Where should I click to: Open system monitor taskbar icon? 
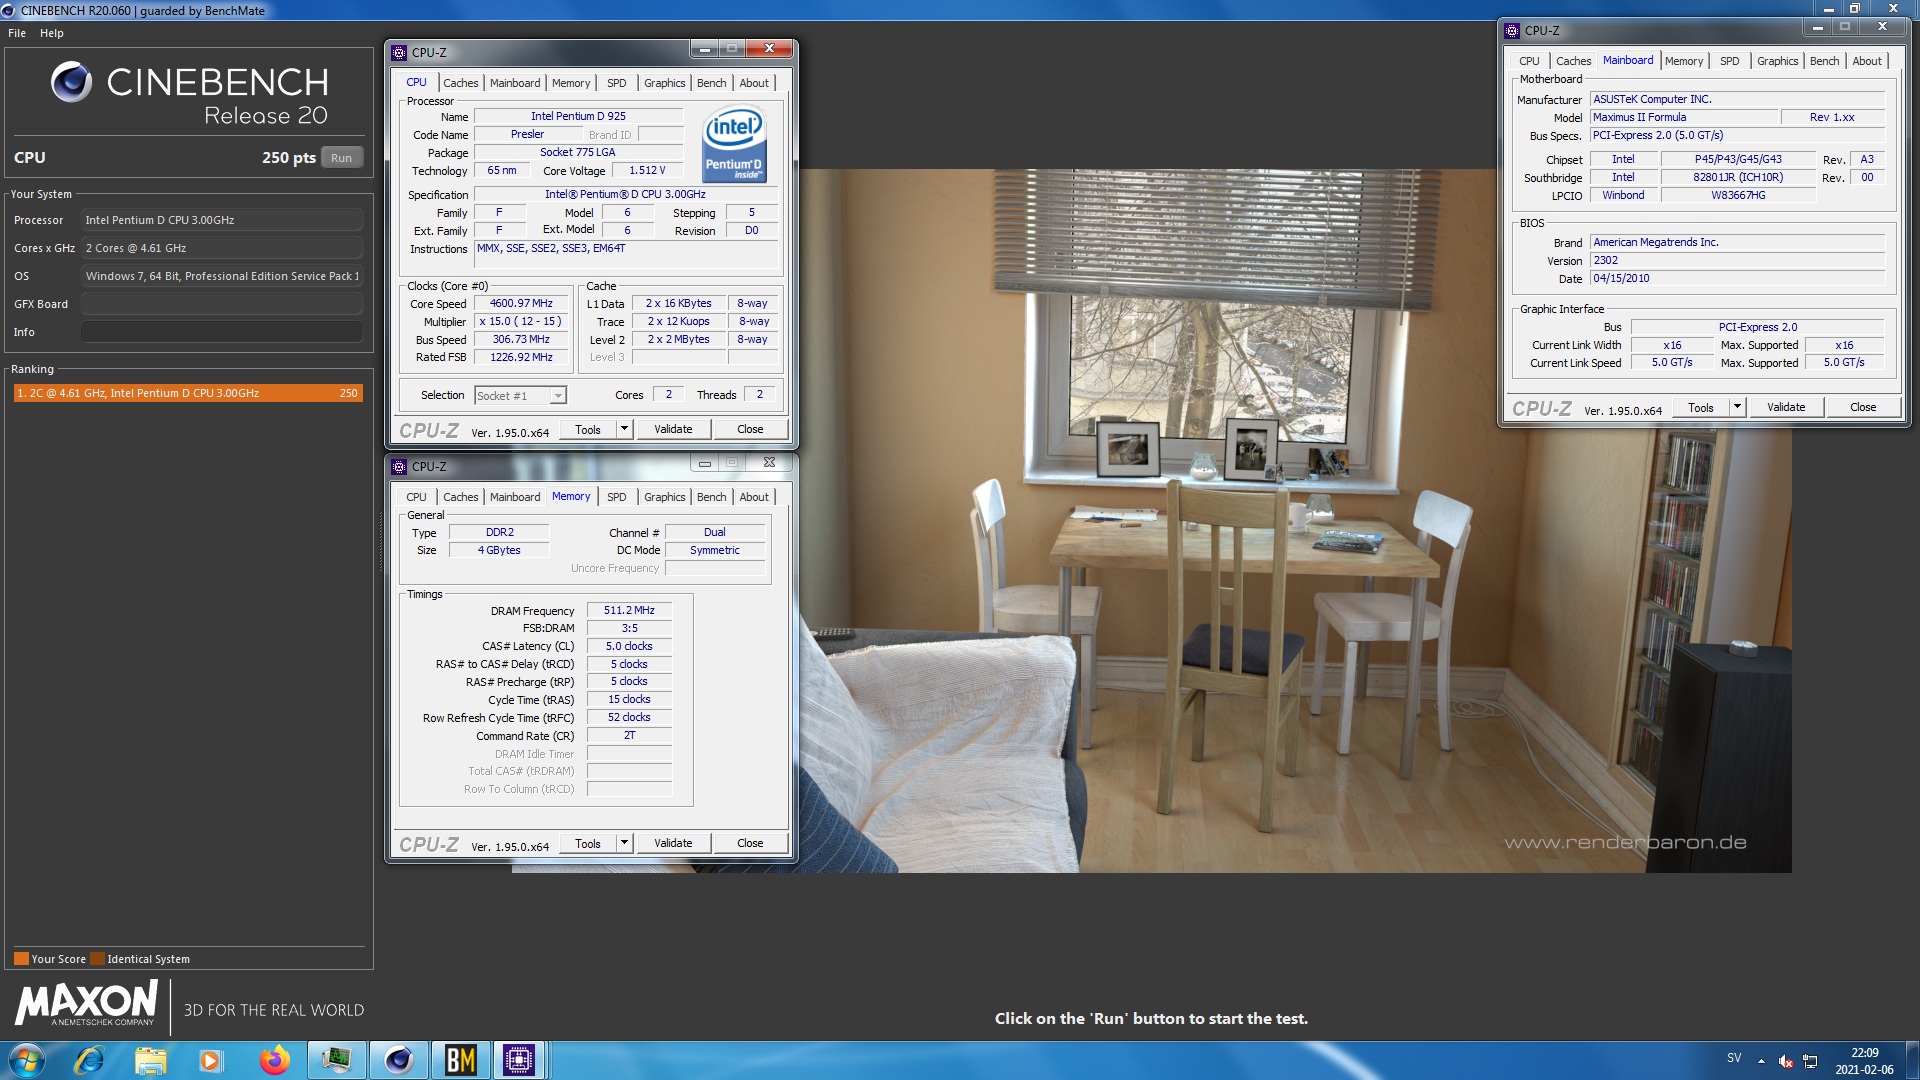pyautogui.click(x=336, y=1060)
